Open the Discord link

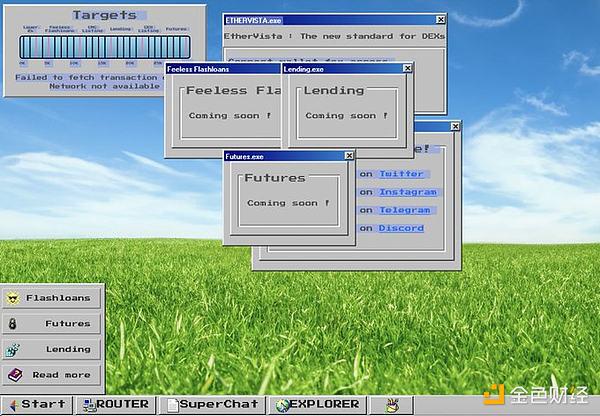(x=401, y=228)
